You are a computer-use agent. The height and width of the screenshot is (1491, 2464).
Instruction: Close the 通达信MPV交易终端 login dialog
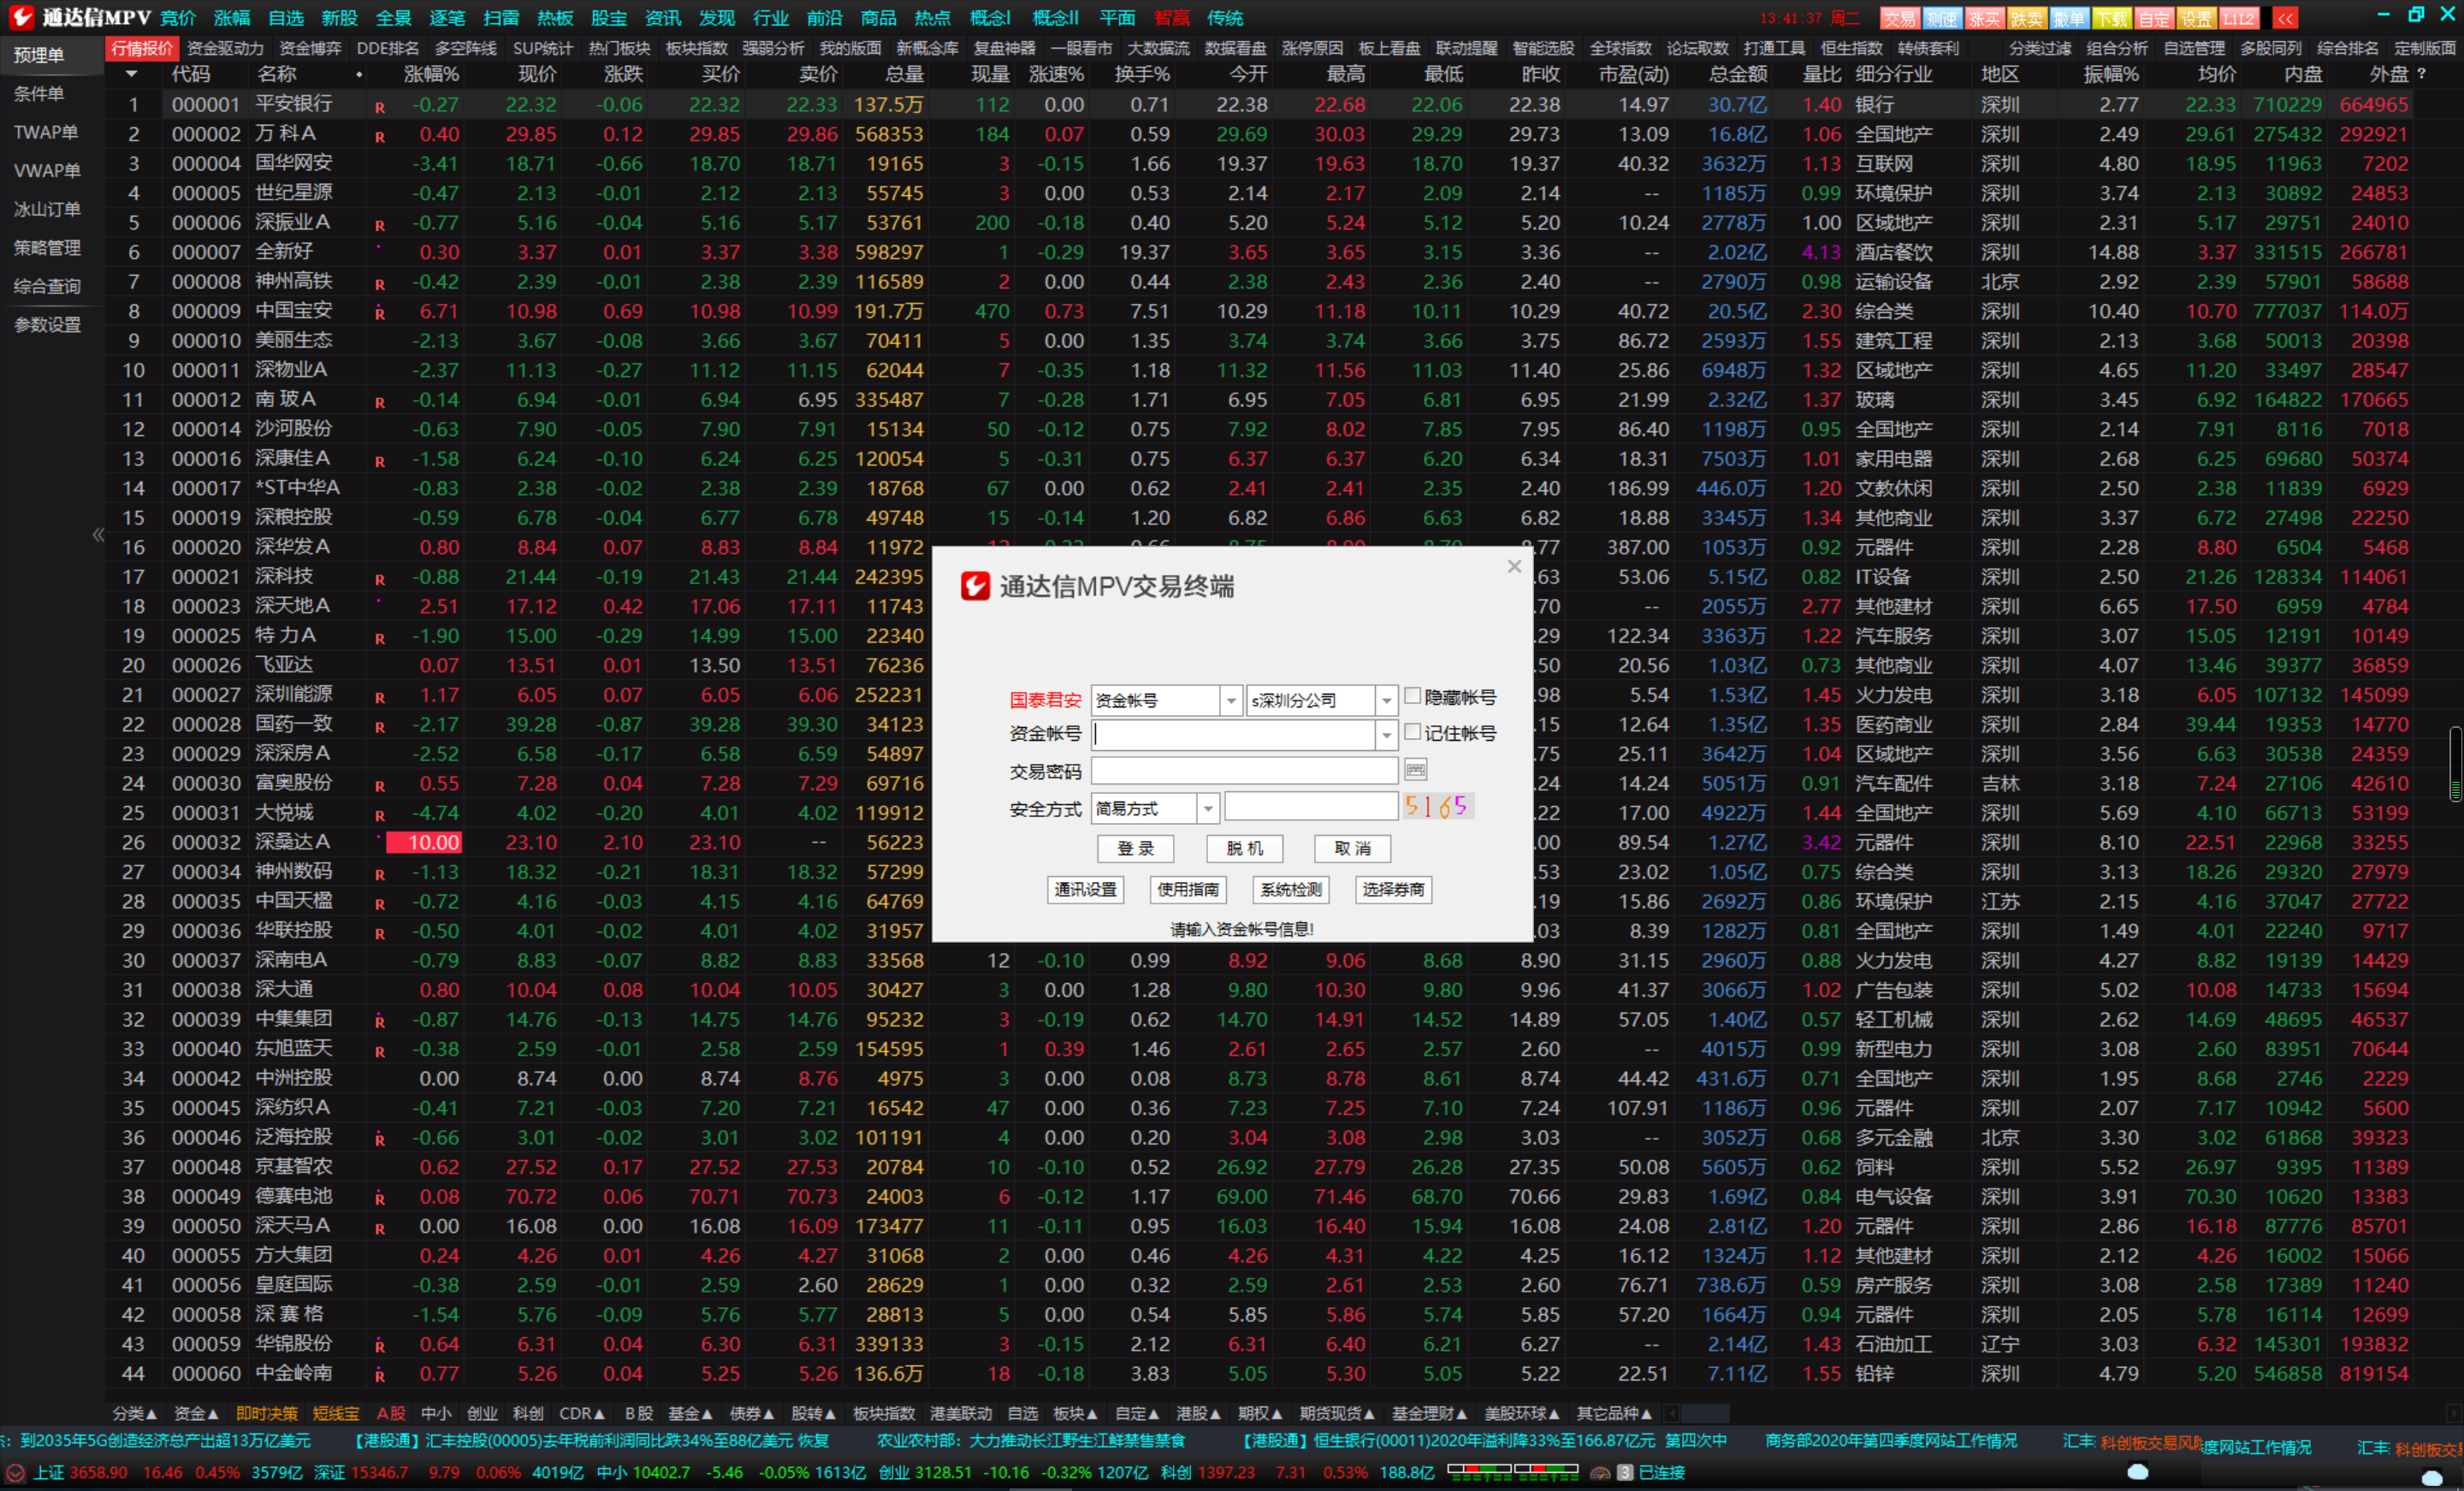(x=1514, y=566)
